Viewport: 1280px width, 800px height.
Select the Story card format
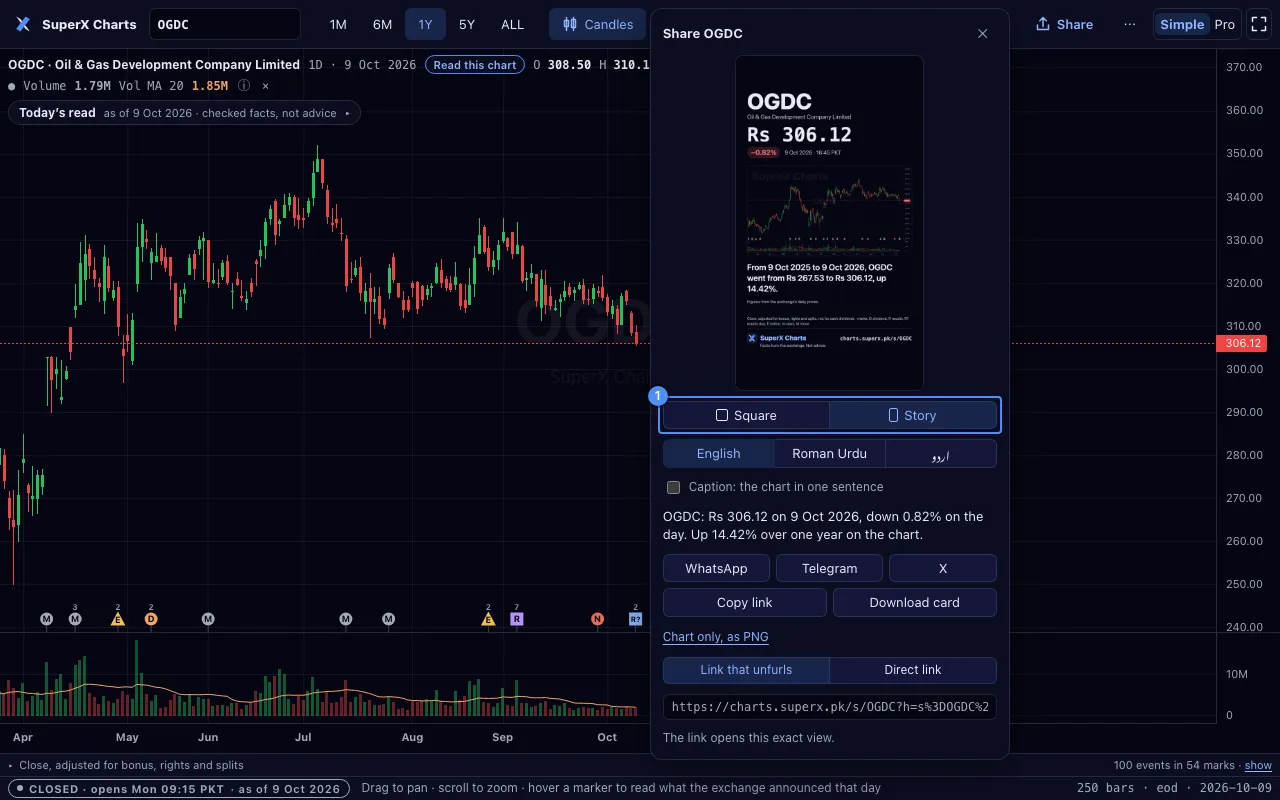click(x=913, y=415)
